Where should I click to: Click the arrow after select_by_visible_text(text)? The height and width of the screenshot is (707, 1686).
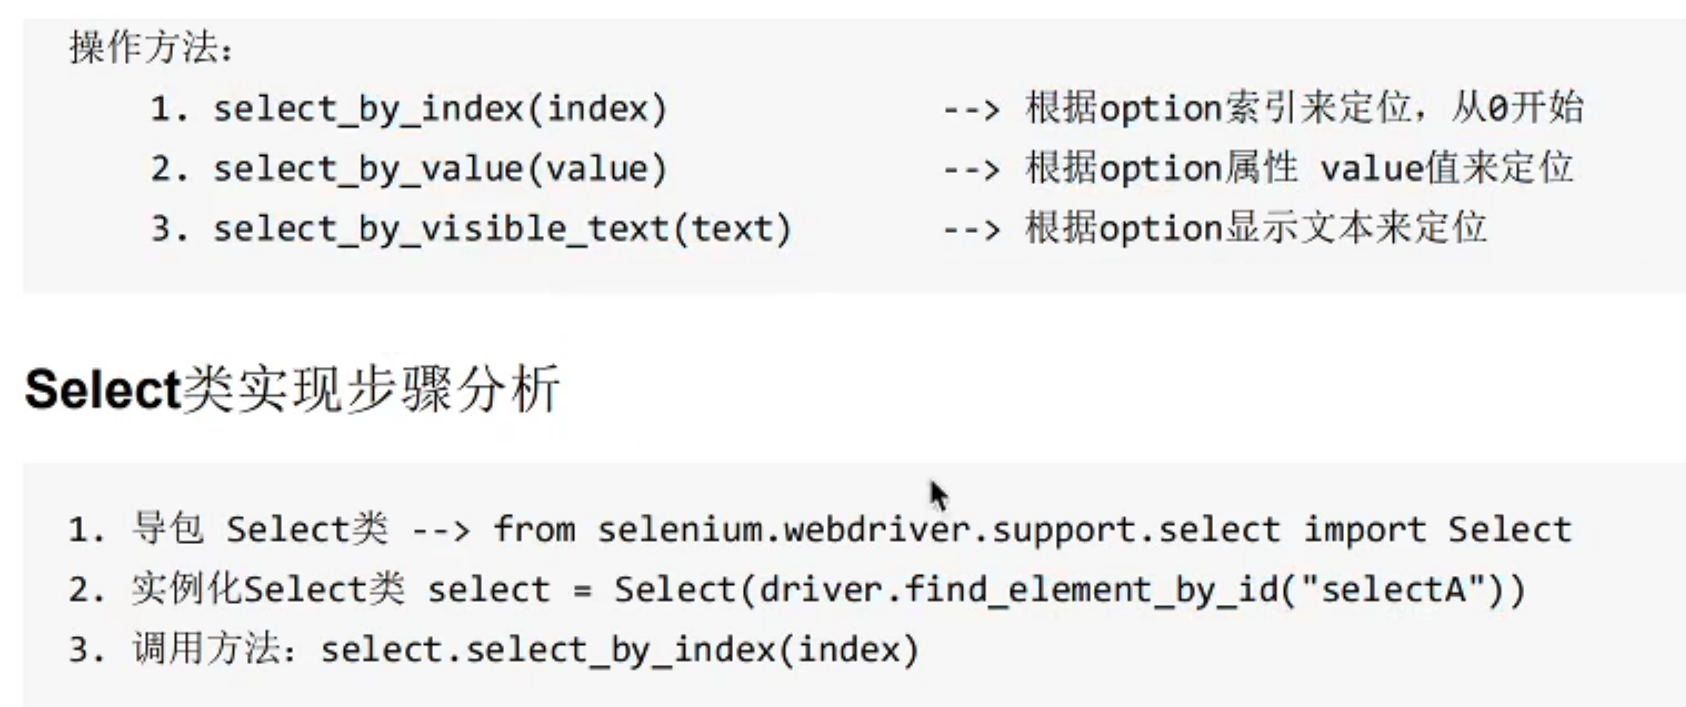[x=970, y=230]
